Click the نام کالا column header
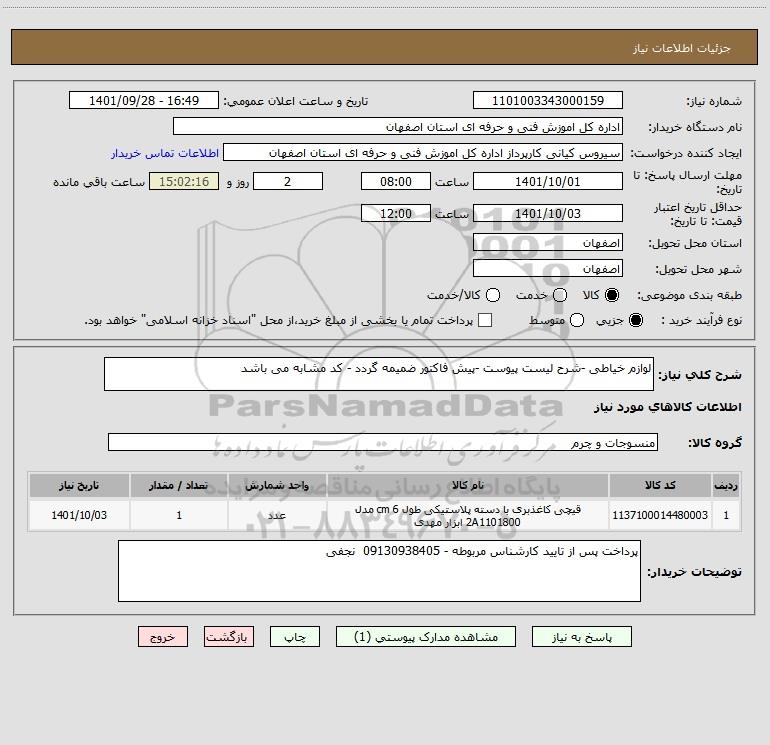Image resolution: width=770 pixels, height=745 pixels. point(468,485)
